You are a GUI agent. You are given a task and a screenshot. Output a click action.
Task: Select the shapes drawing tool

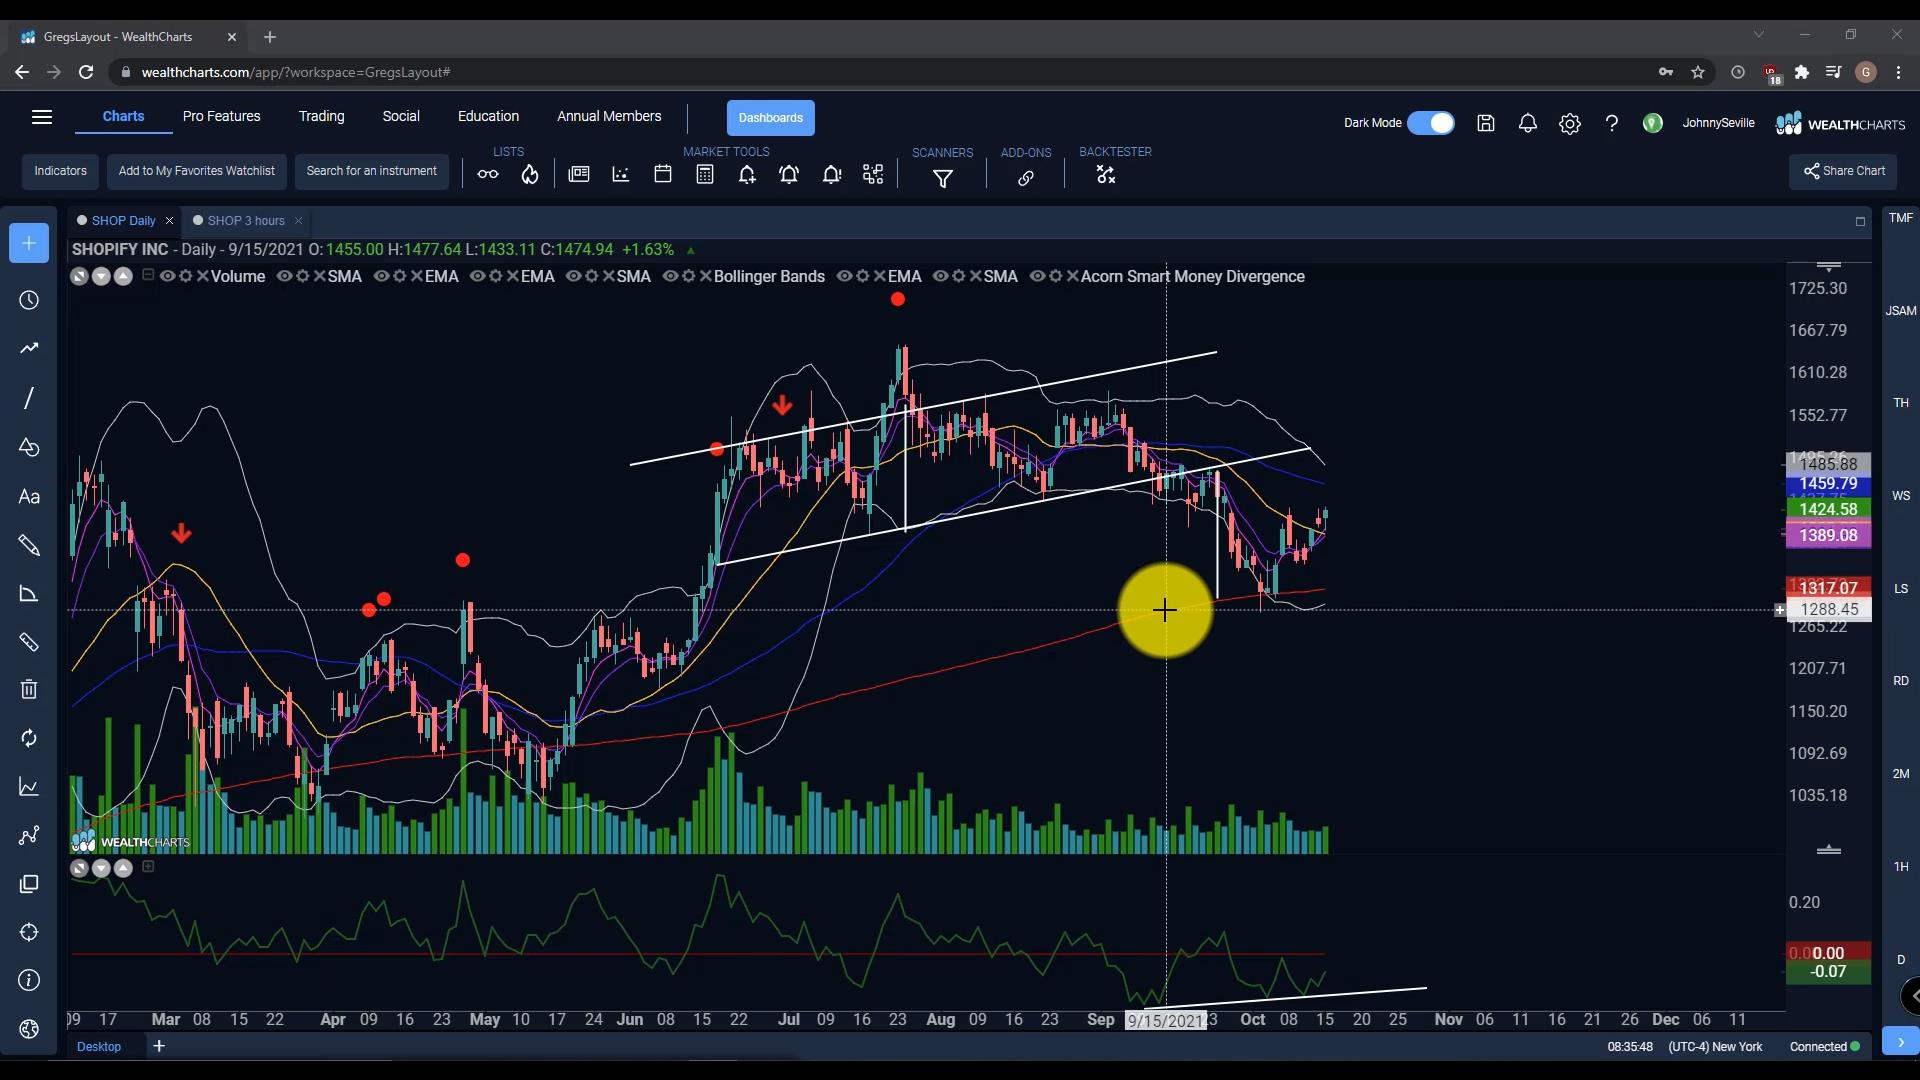click(x=29, y=447)
